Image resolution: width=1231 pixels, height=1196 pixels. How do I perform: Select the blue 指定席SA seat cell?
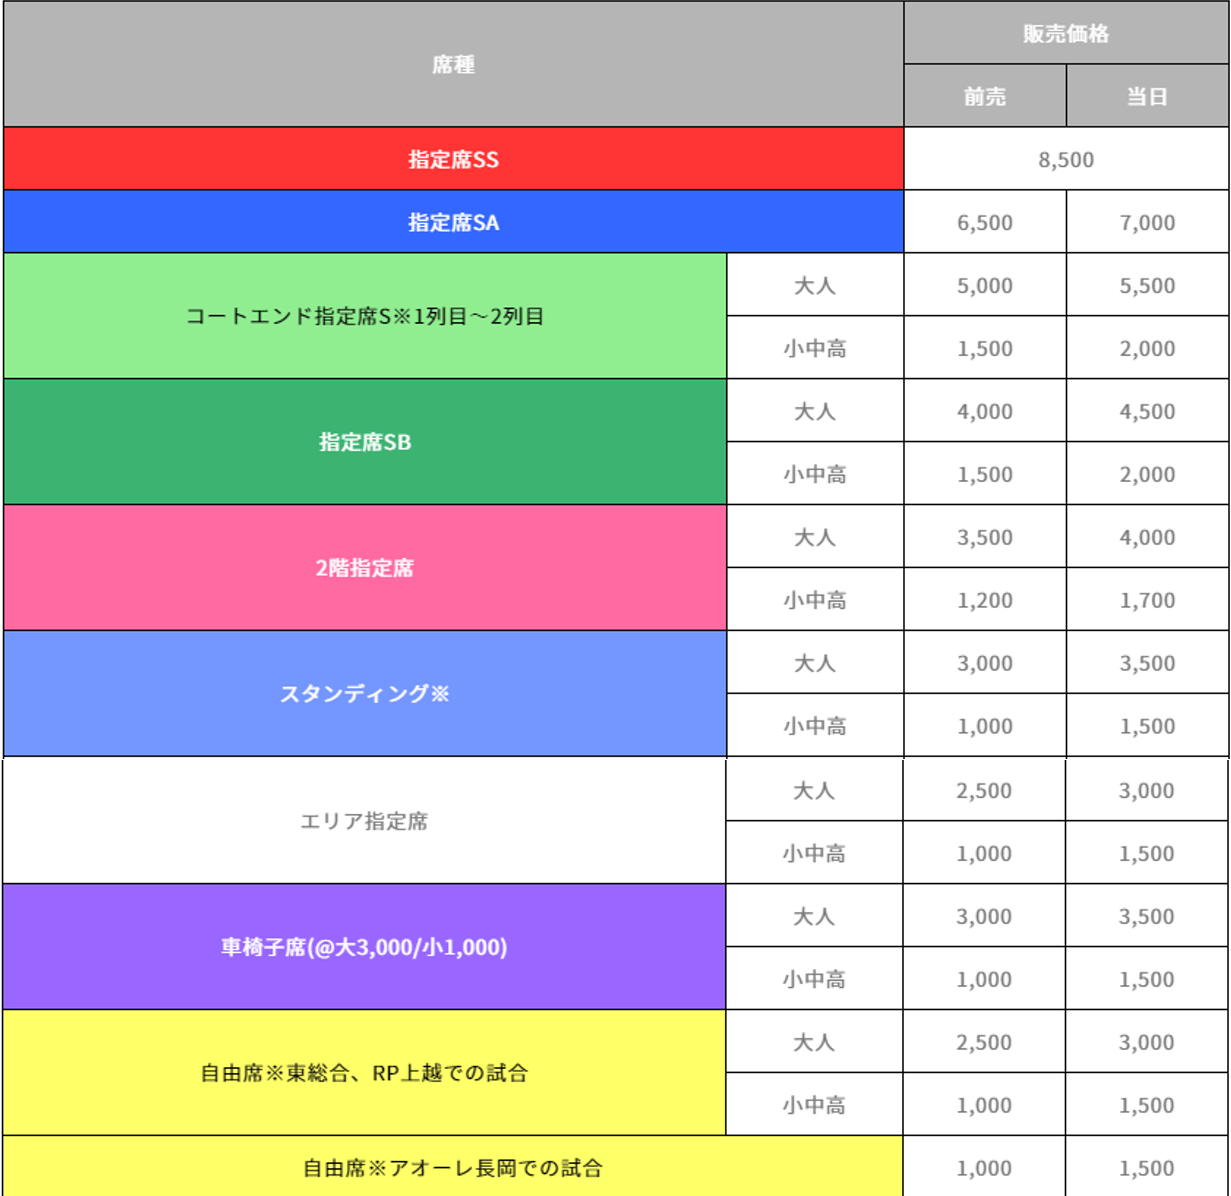point(453,222)
